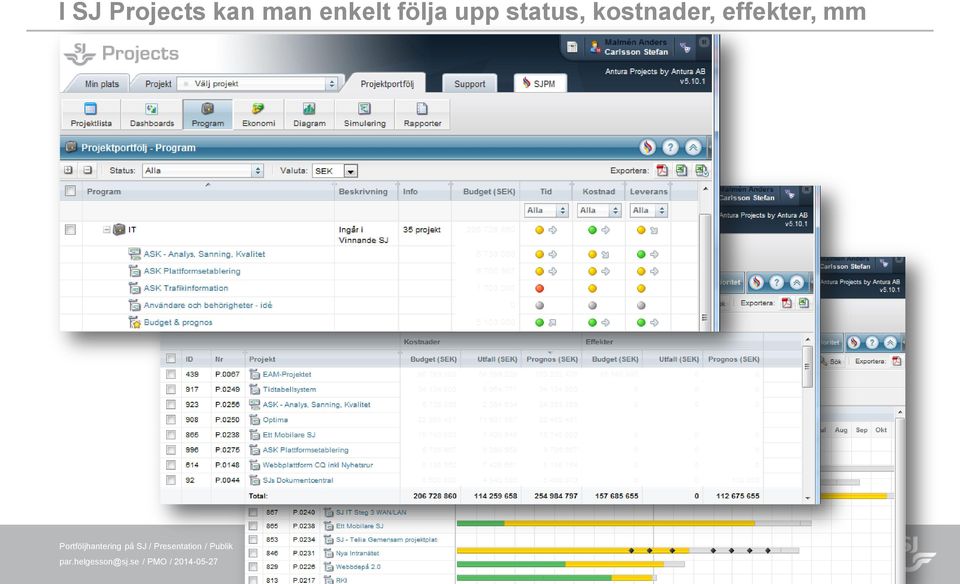Click the tool icon right of Carlsson Stefan
Image resolution: width=960 pixels, height=584 pixels.
[x=685, y=47]
